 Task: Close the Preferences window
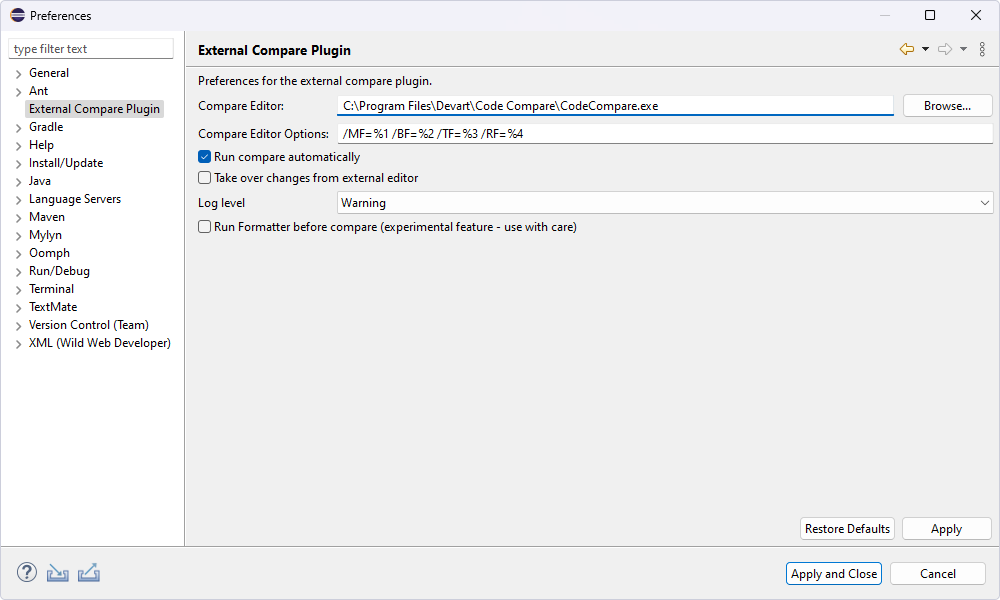click(x=976, y=15)
